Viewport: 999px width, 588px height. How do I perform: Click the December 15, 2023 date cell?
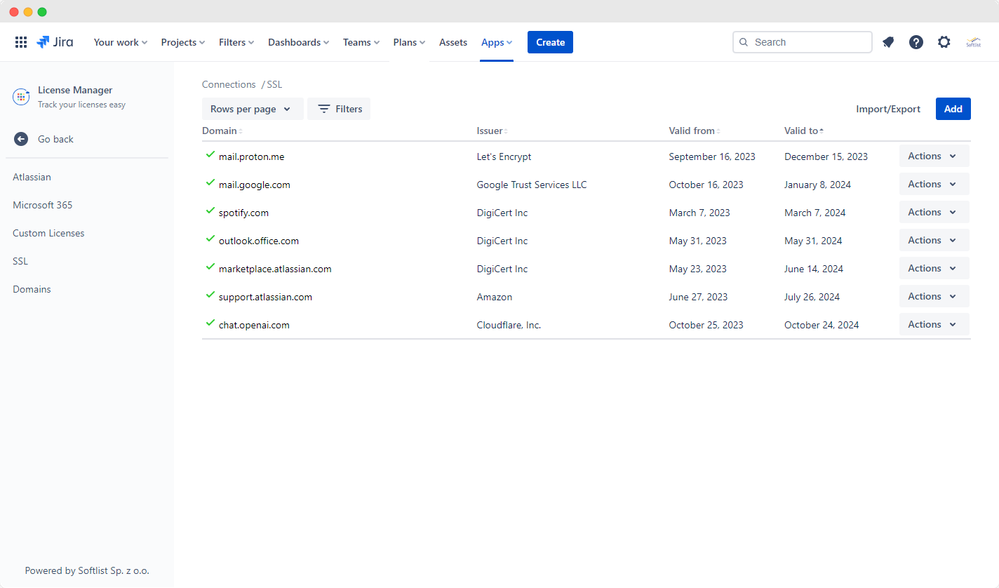(826, 157)
